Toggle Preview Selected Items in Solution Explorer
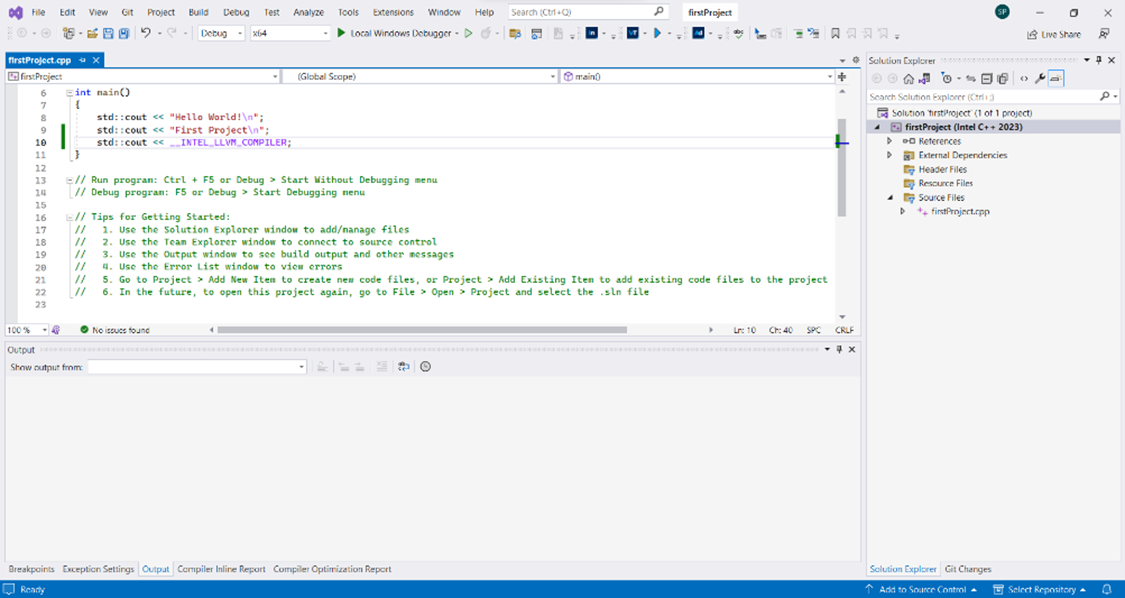1125x598 pixels. 1056,78
